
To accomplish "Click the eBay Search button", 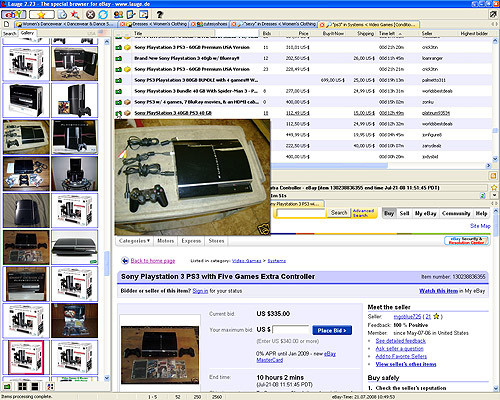I will [339, 213].
